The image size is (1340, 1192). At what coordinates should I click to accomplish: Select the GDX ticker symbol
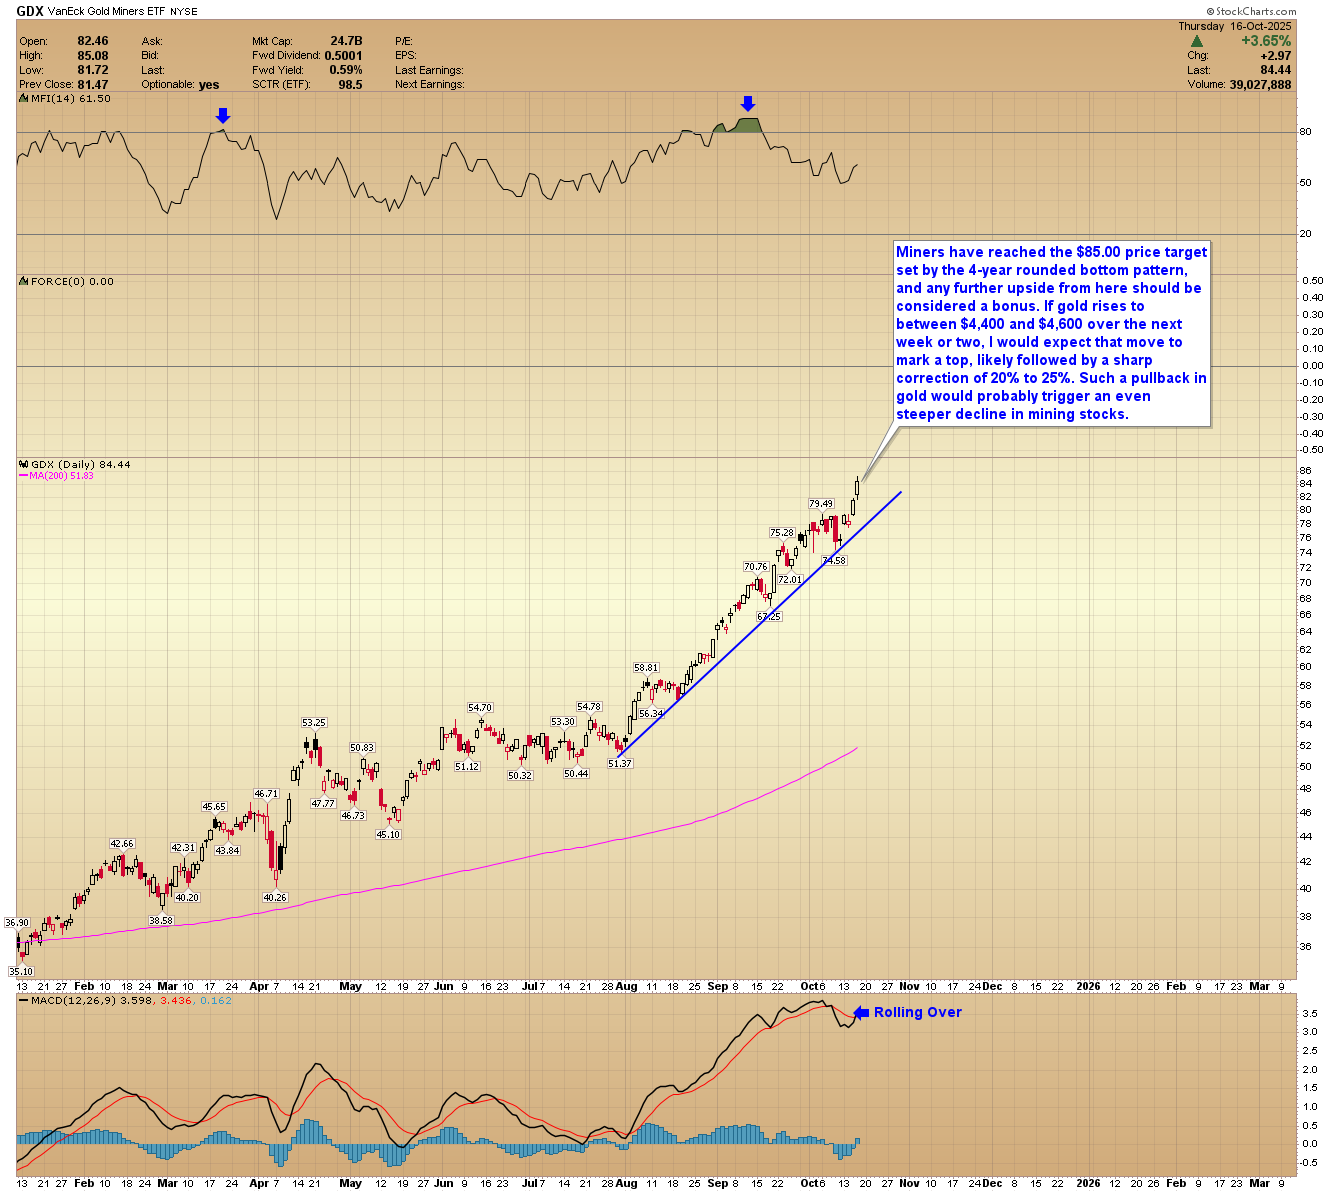coord(30,11)
